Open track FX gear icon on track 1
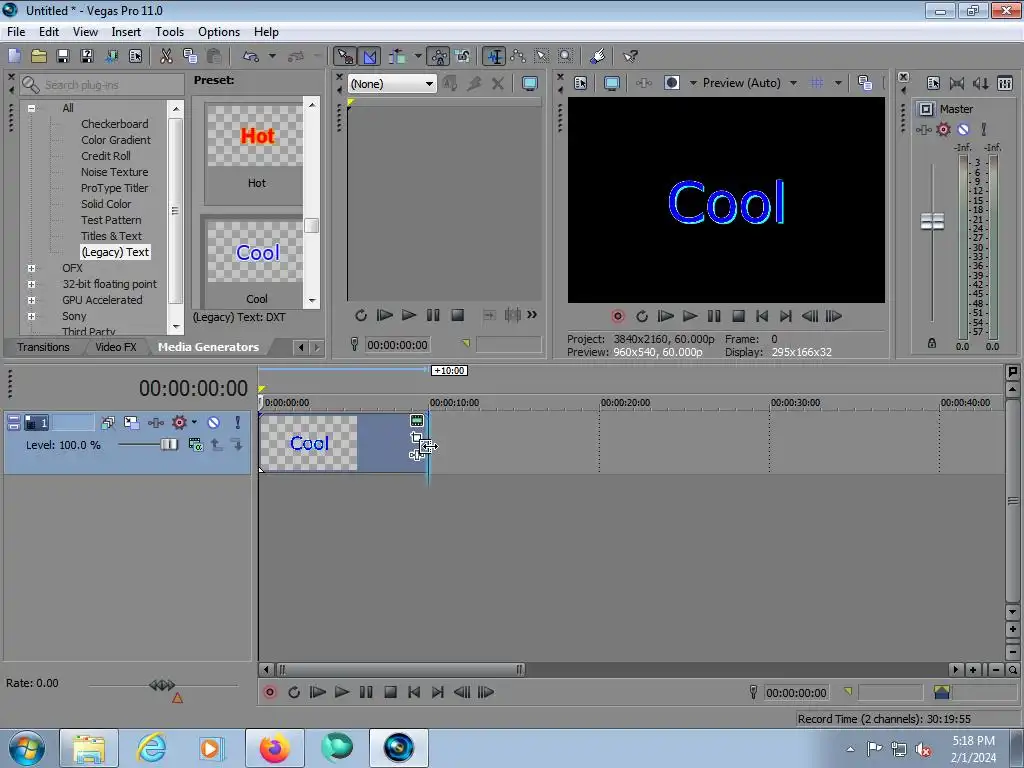 (x=179, y=423)
